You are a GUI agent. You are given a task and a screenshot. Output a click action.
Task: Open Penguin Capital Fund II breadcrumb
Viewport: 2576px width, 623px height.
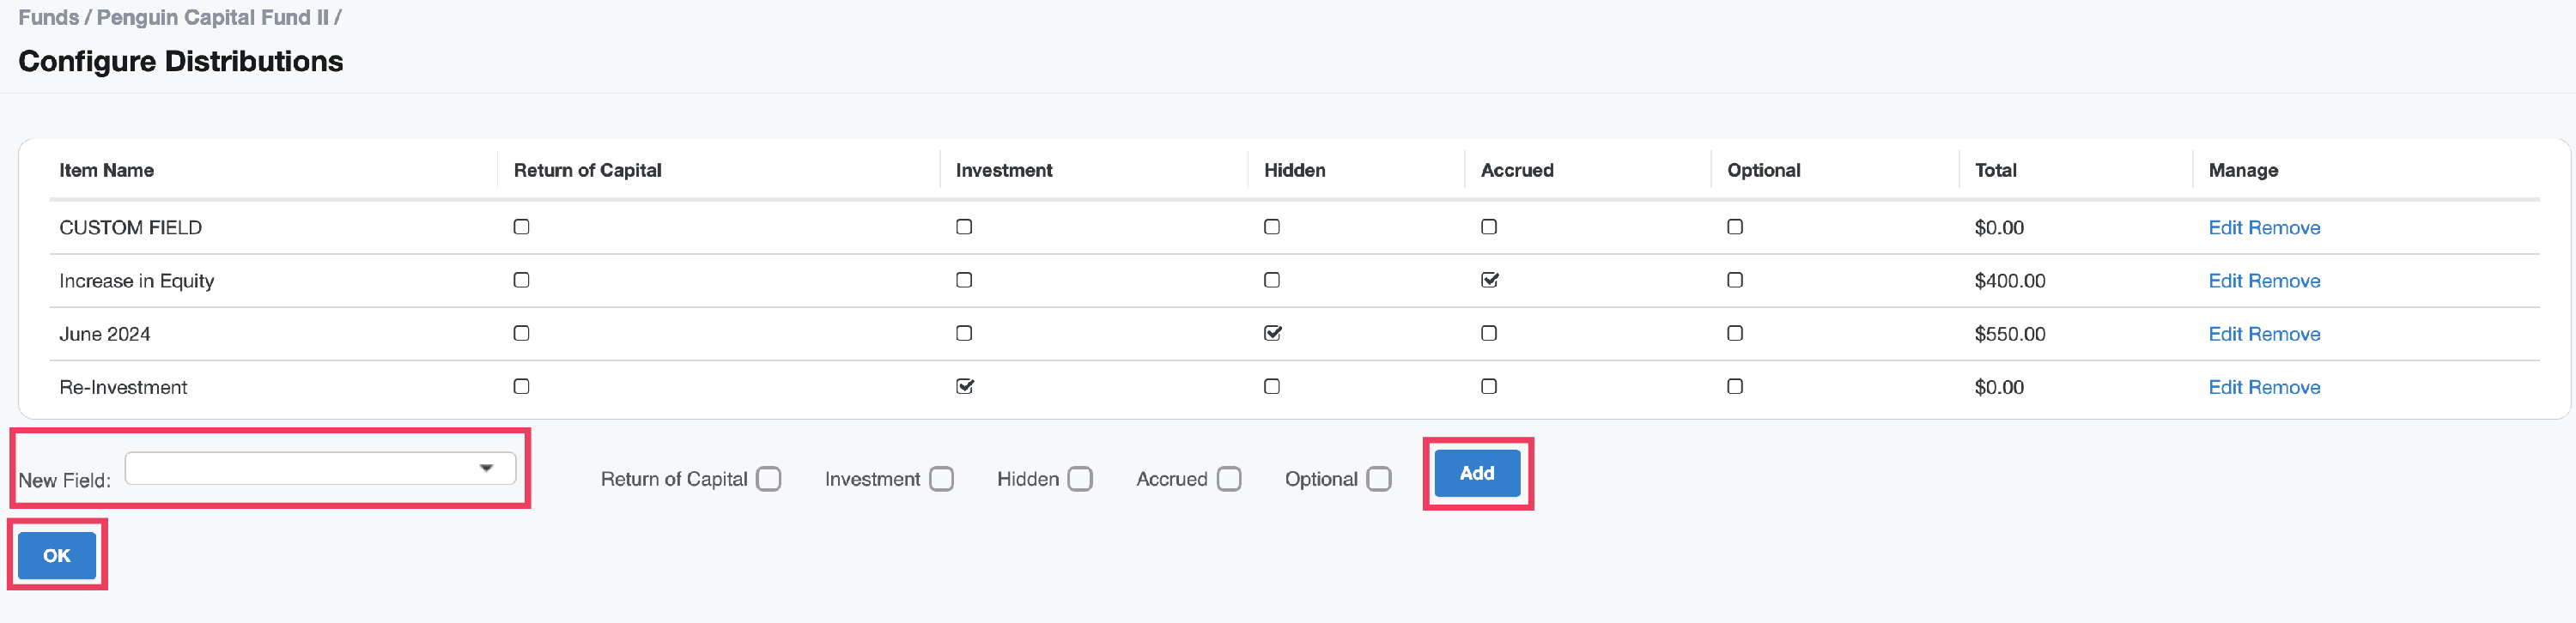pos(212,17)
